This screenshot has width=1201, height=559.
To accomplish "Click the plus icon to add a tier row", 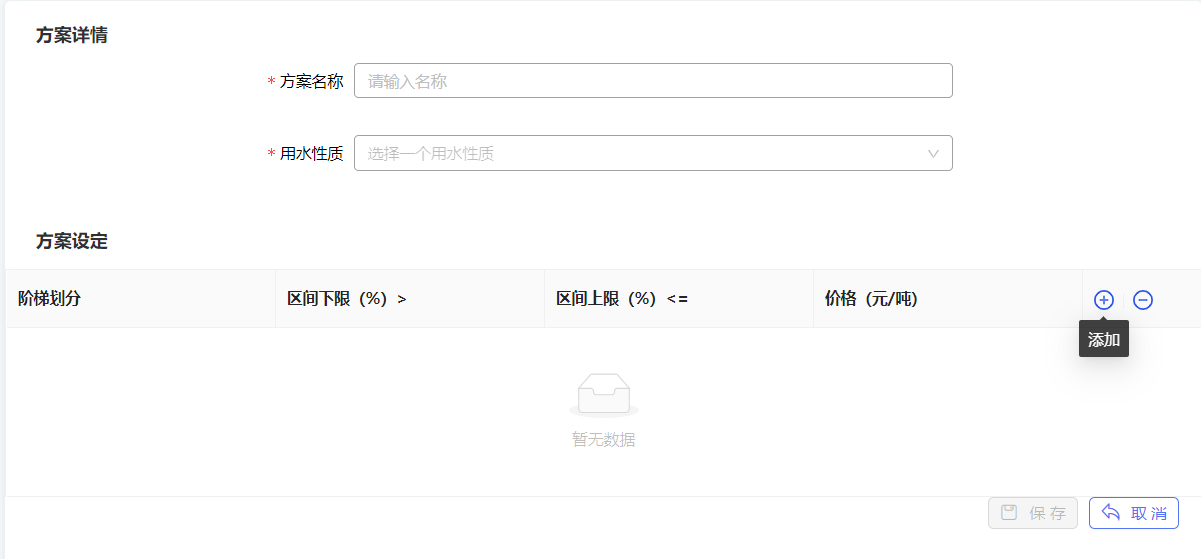I will (x=1104, y=300).
